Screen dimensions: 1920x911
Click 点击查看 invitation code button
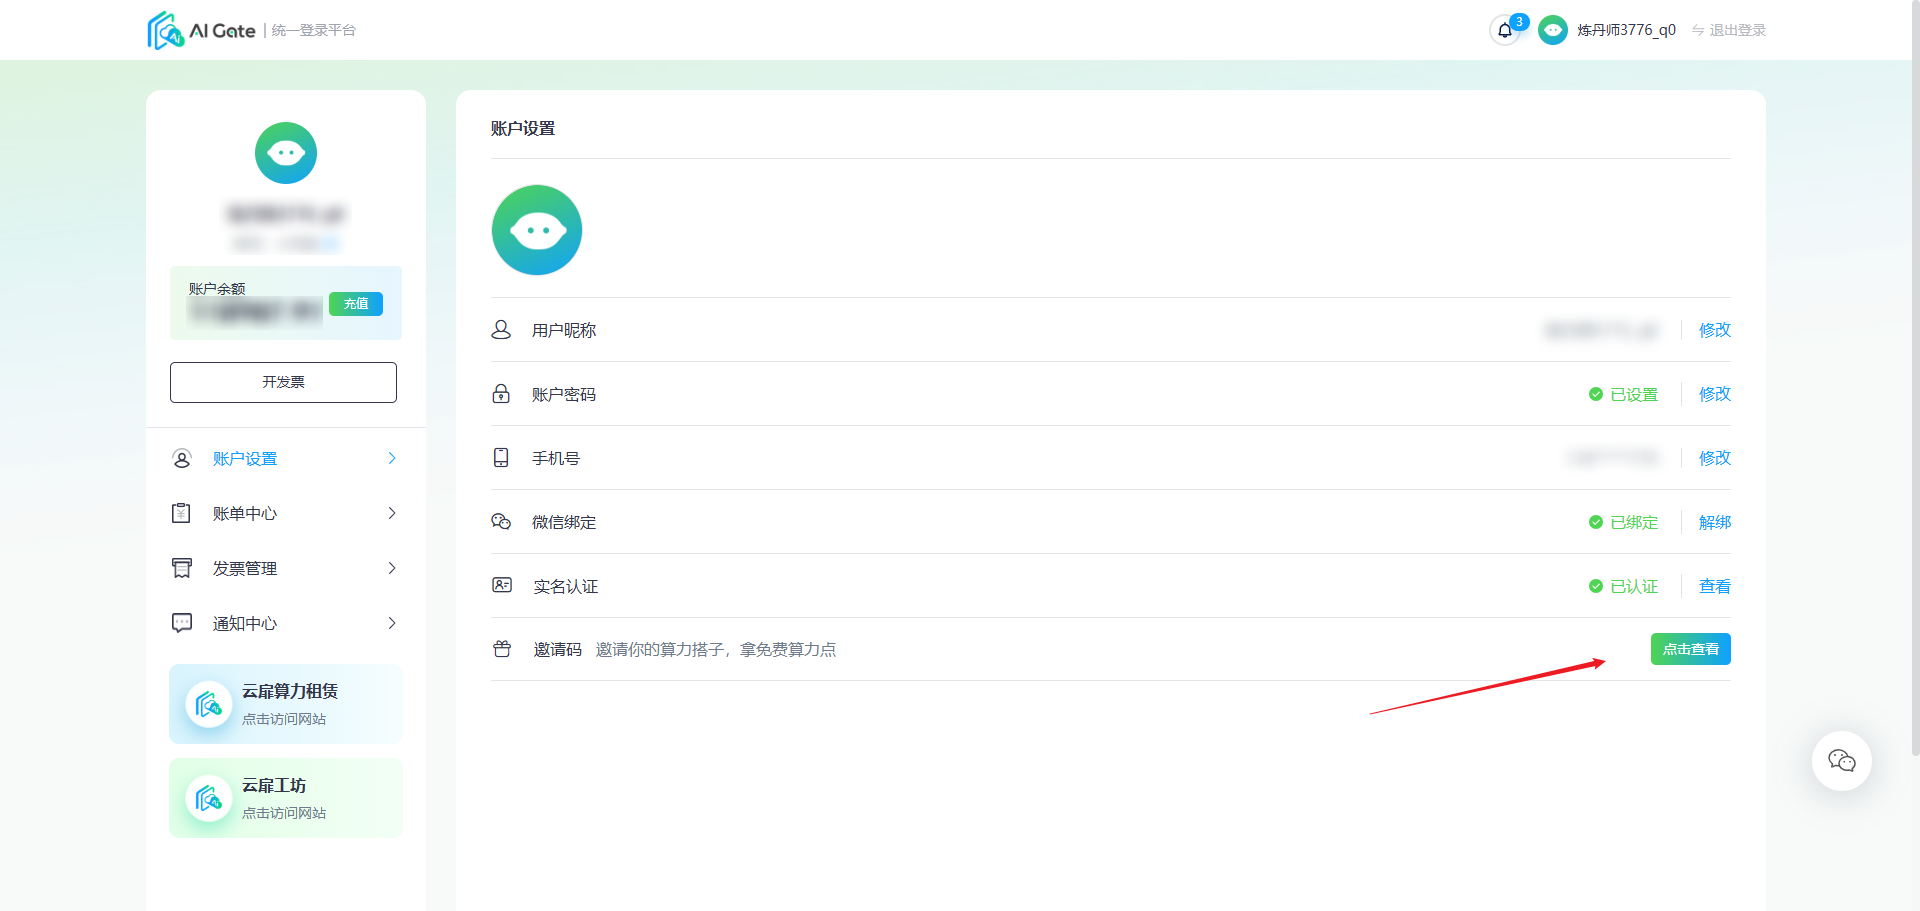[x=1690, y=649]
